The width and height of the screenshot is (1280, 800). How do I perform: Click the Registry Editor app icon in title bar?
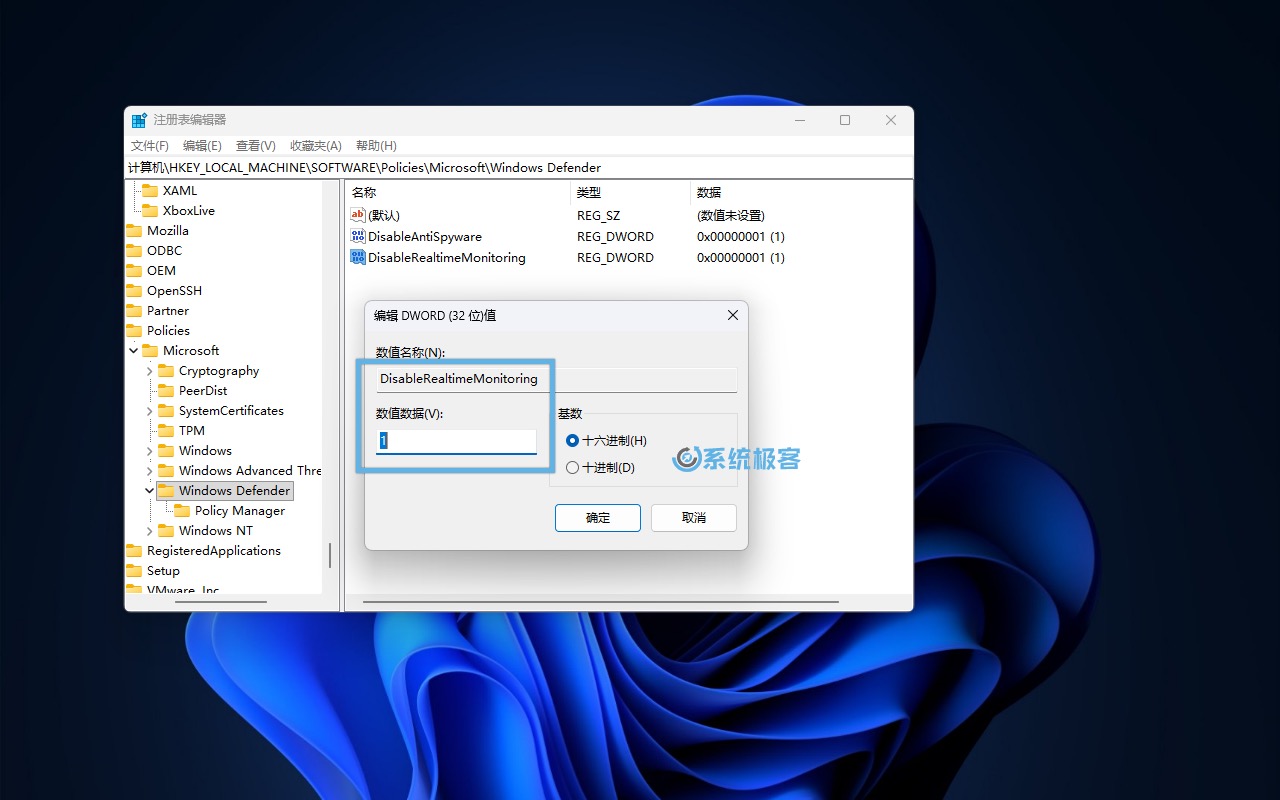[139, 120]
